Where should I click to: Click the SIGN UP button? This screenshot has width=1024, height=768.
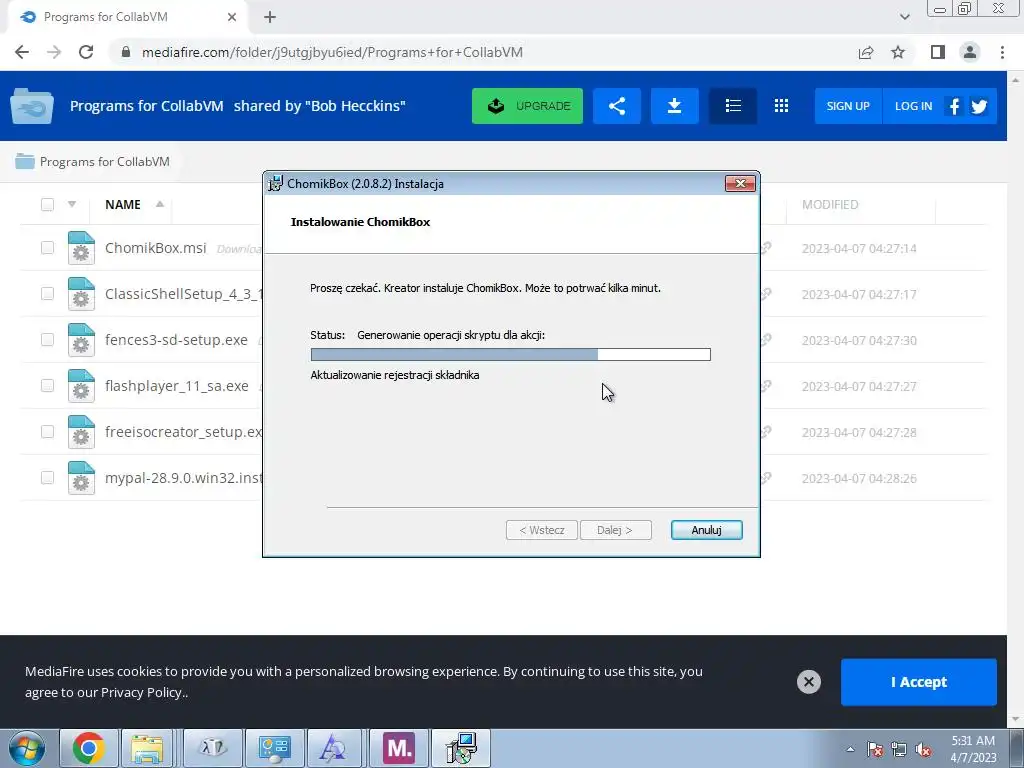point(848,106)
